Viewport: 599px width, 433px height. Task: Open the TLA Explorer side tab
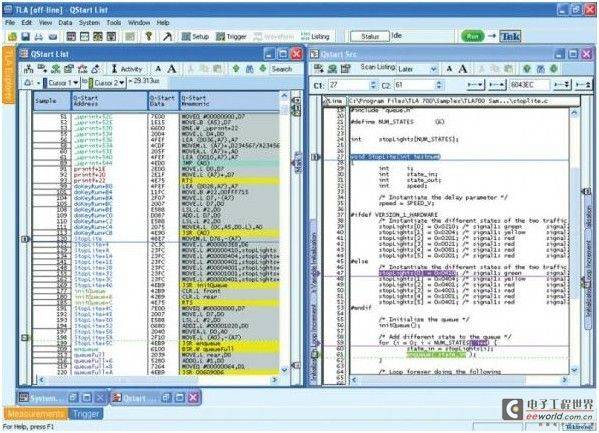coord(8,75)
